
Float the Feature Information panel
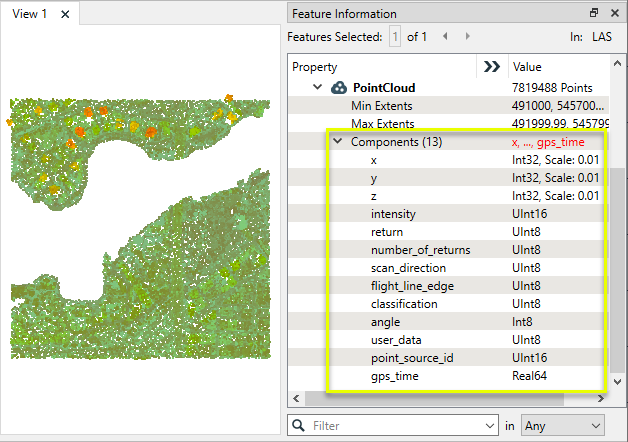point(594,13)
